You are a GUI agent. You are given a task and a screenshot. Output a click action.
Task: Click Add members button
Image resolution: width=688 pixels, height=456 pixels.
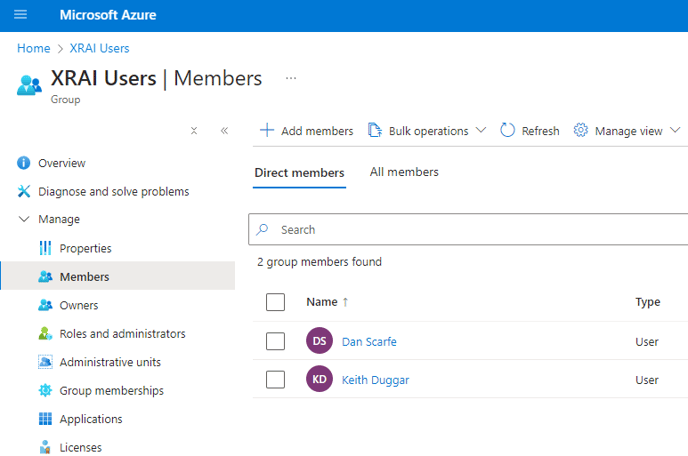(x=306, y=131)
